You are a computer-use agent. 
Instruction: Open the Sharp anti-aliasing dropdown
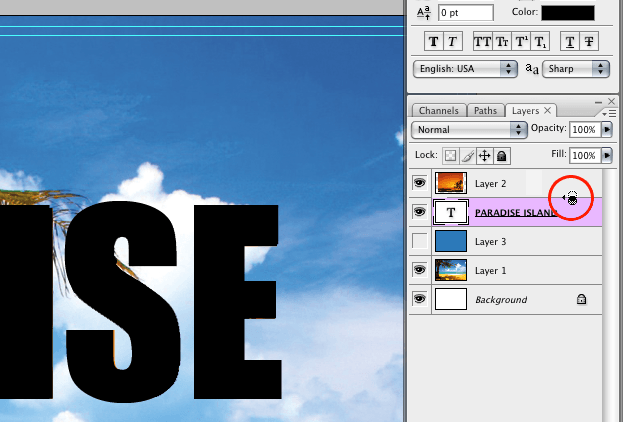tap(576, 69)
